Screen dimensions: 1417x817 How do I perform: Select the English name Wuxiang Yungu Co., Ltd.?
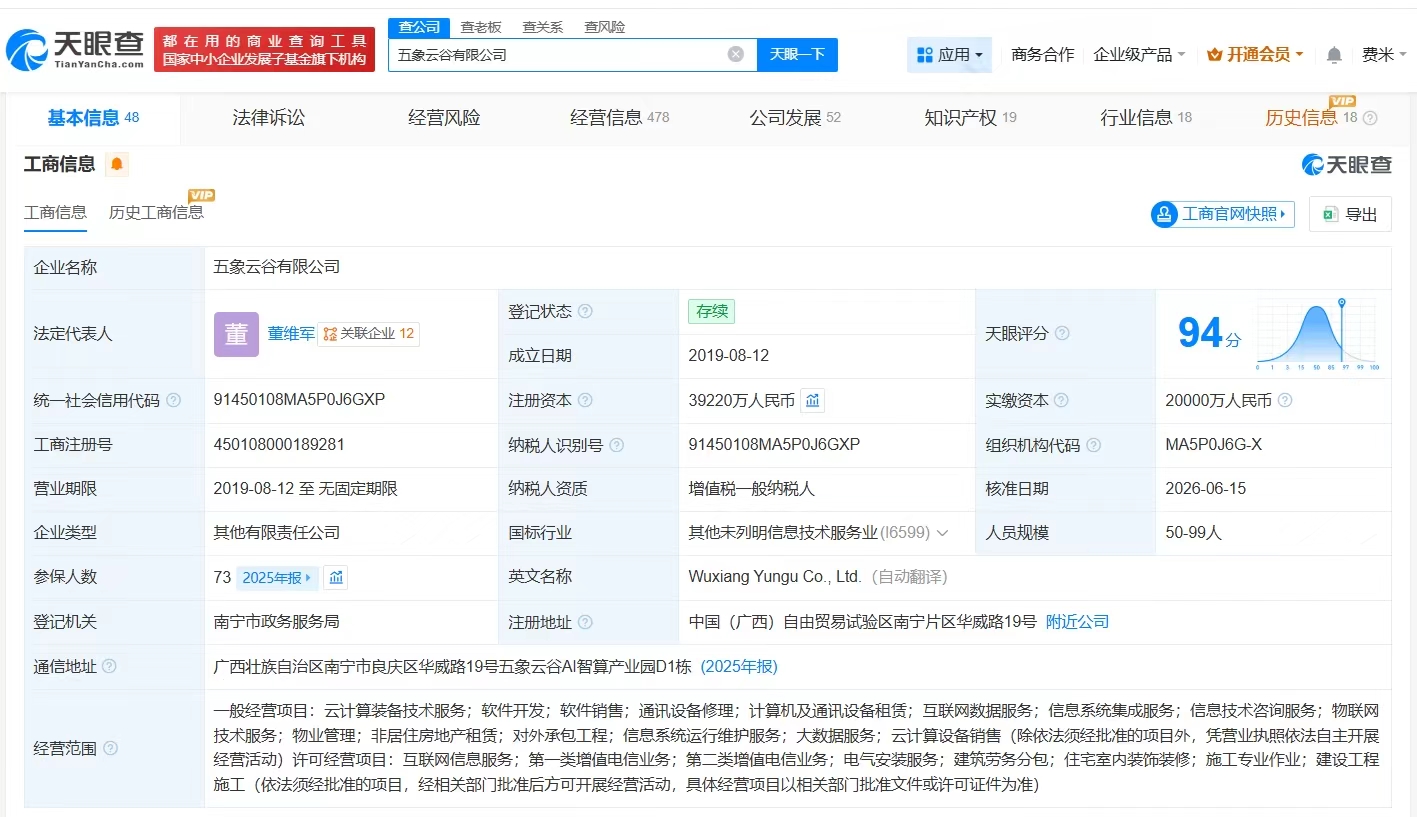[x=775, y=577]
